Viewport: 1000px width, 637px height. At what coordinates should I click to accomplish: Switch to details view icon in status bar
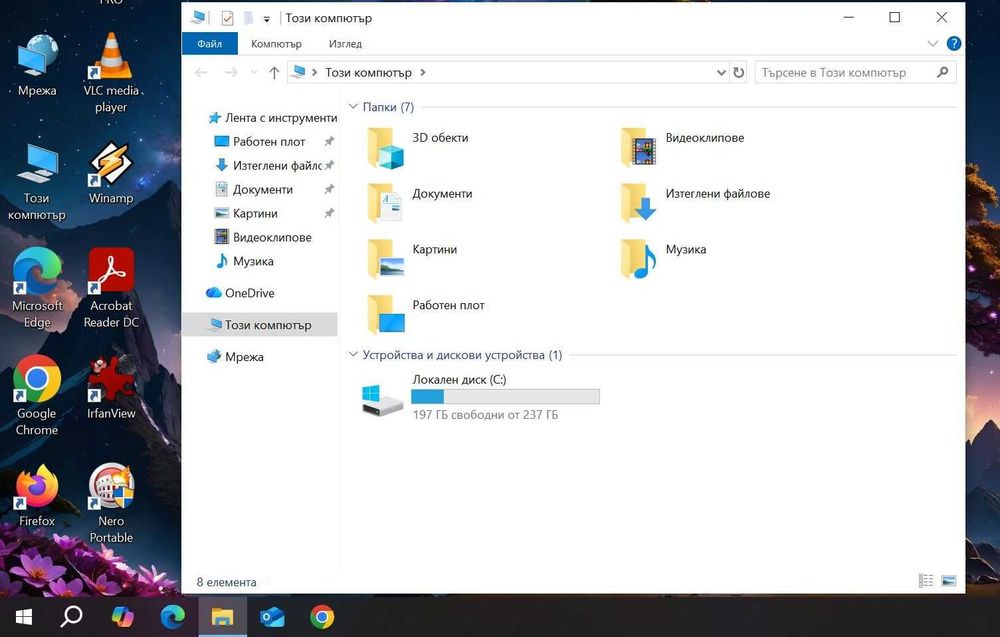[x=925, y=581]
